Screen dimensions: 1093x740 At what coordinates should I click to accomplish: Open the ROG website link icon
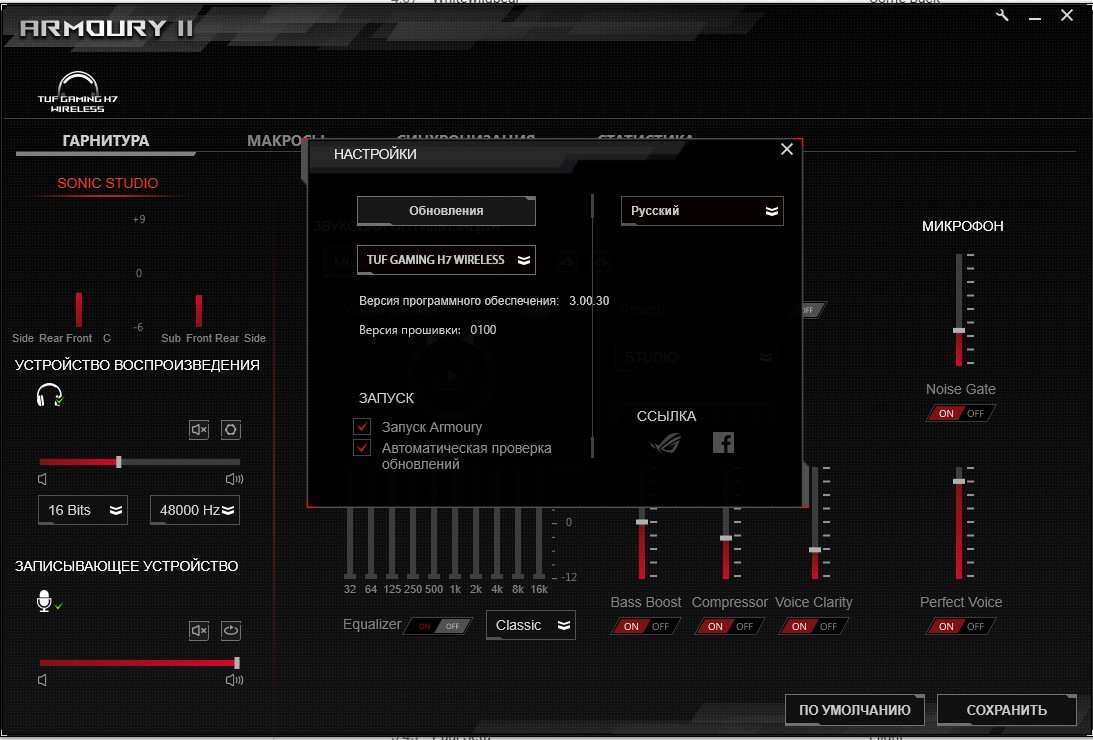tap(666, 443)
